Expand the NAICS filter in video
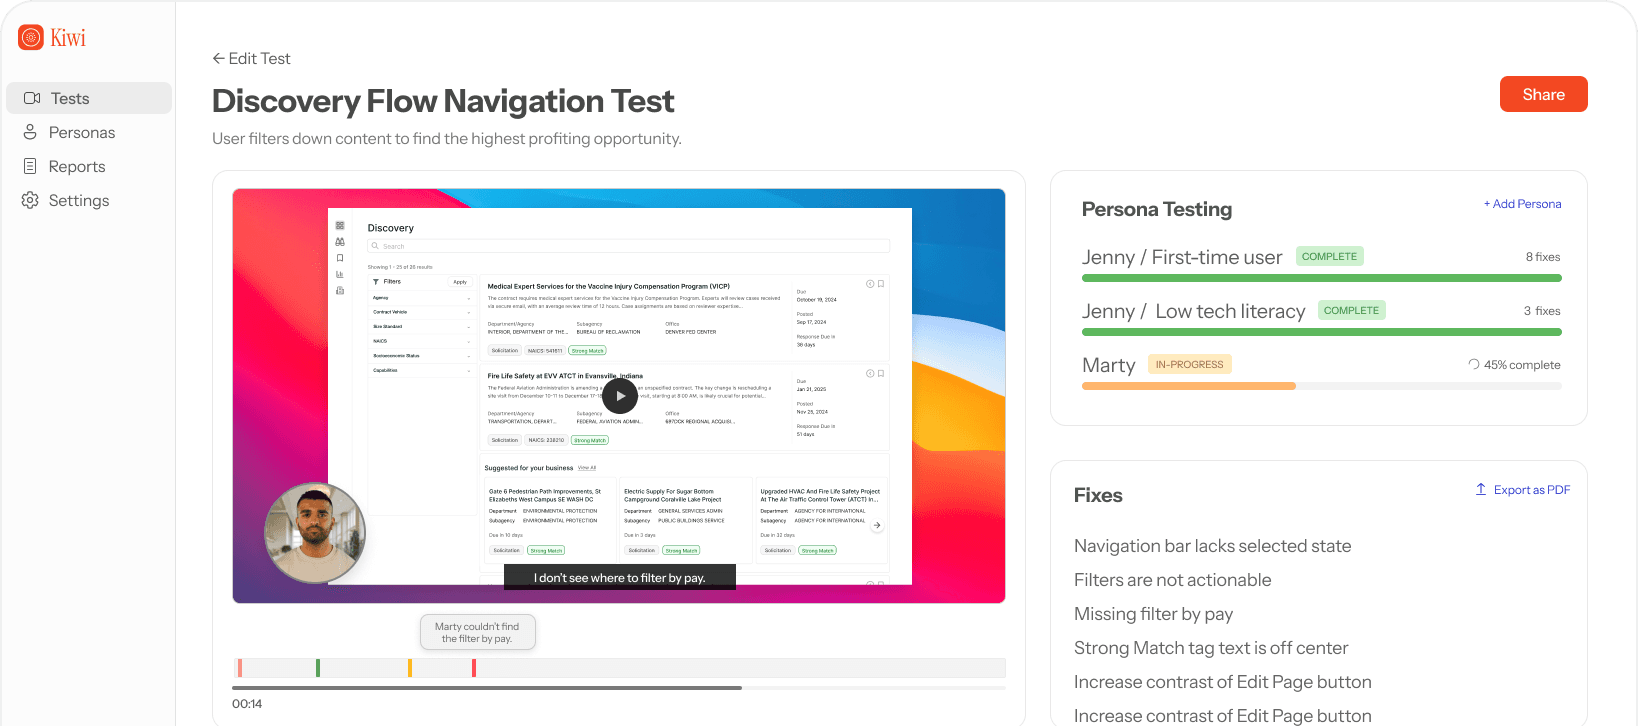Screen dimensions: 1638x726 coord(420,341)
